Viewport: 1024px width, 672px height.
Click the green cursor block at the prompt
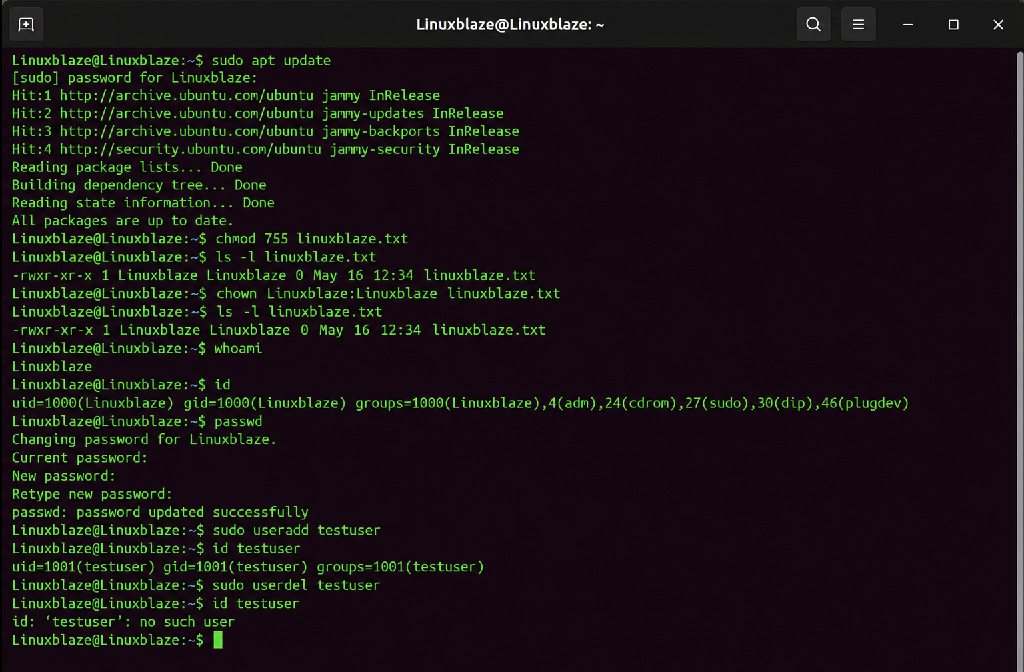pos(218,640)
